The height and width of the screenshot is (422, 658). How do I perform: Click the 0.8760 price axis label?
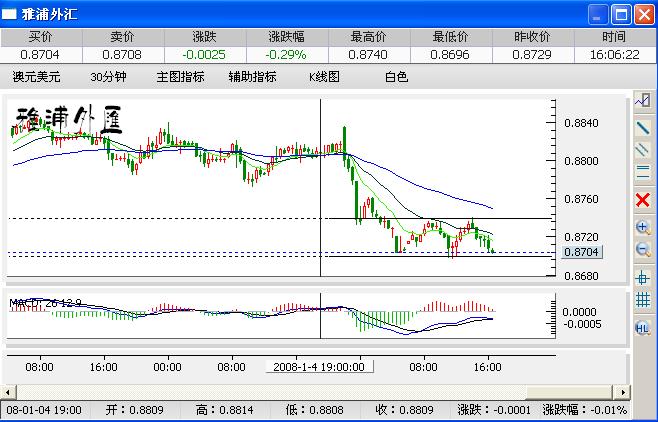[x=581, y=199]
